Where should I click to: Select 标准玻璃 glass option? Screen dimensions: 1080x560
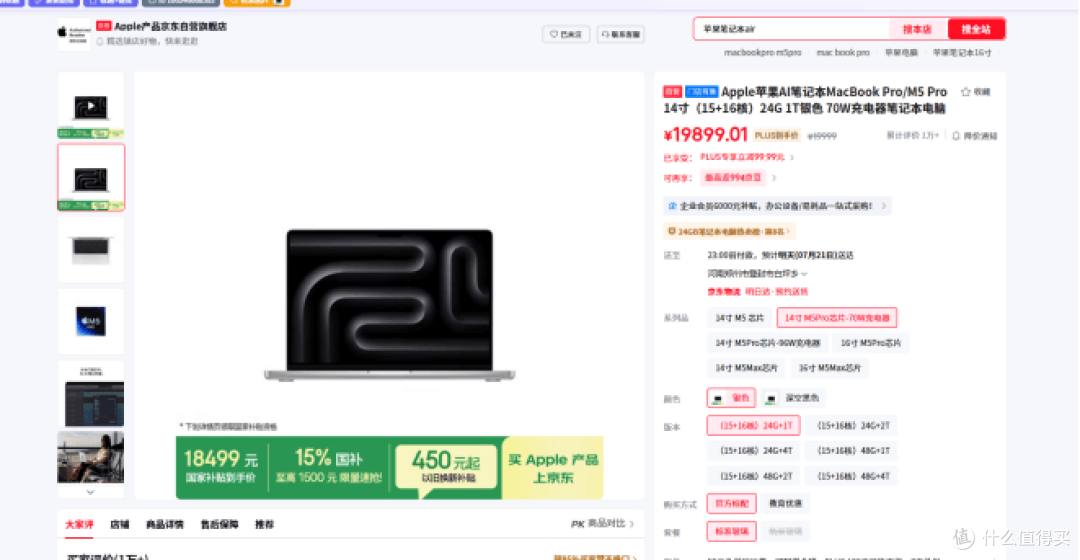pos(731,531)
